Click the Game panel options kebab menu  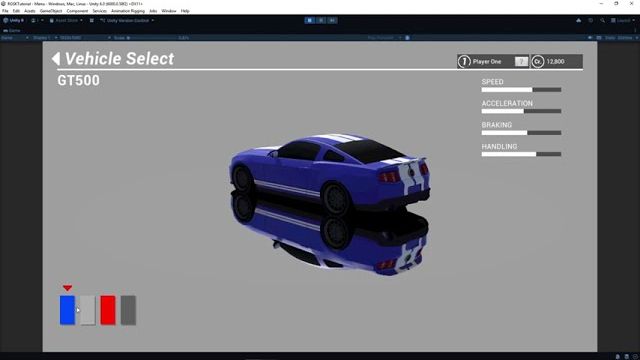click(x=636, y=31)
